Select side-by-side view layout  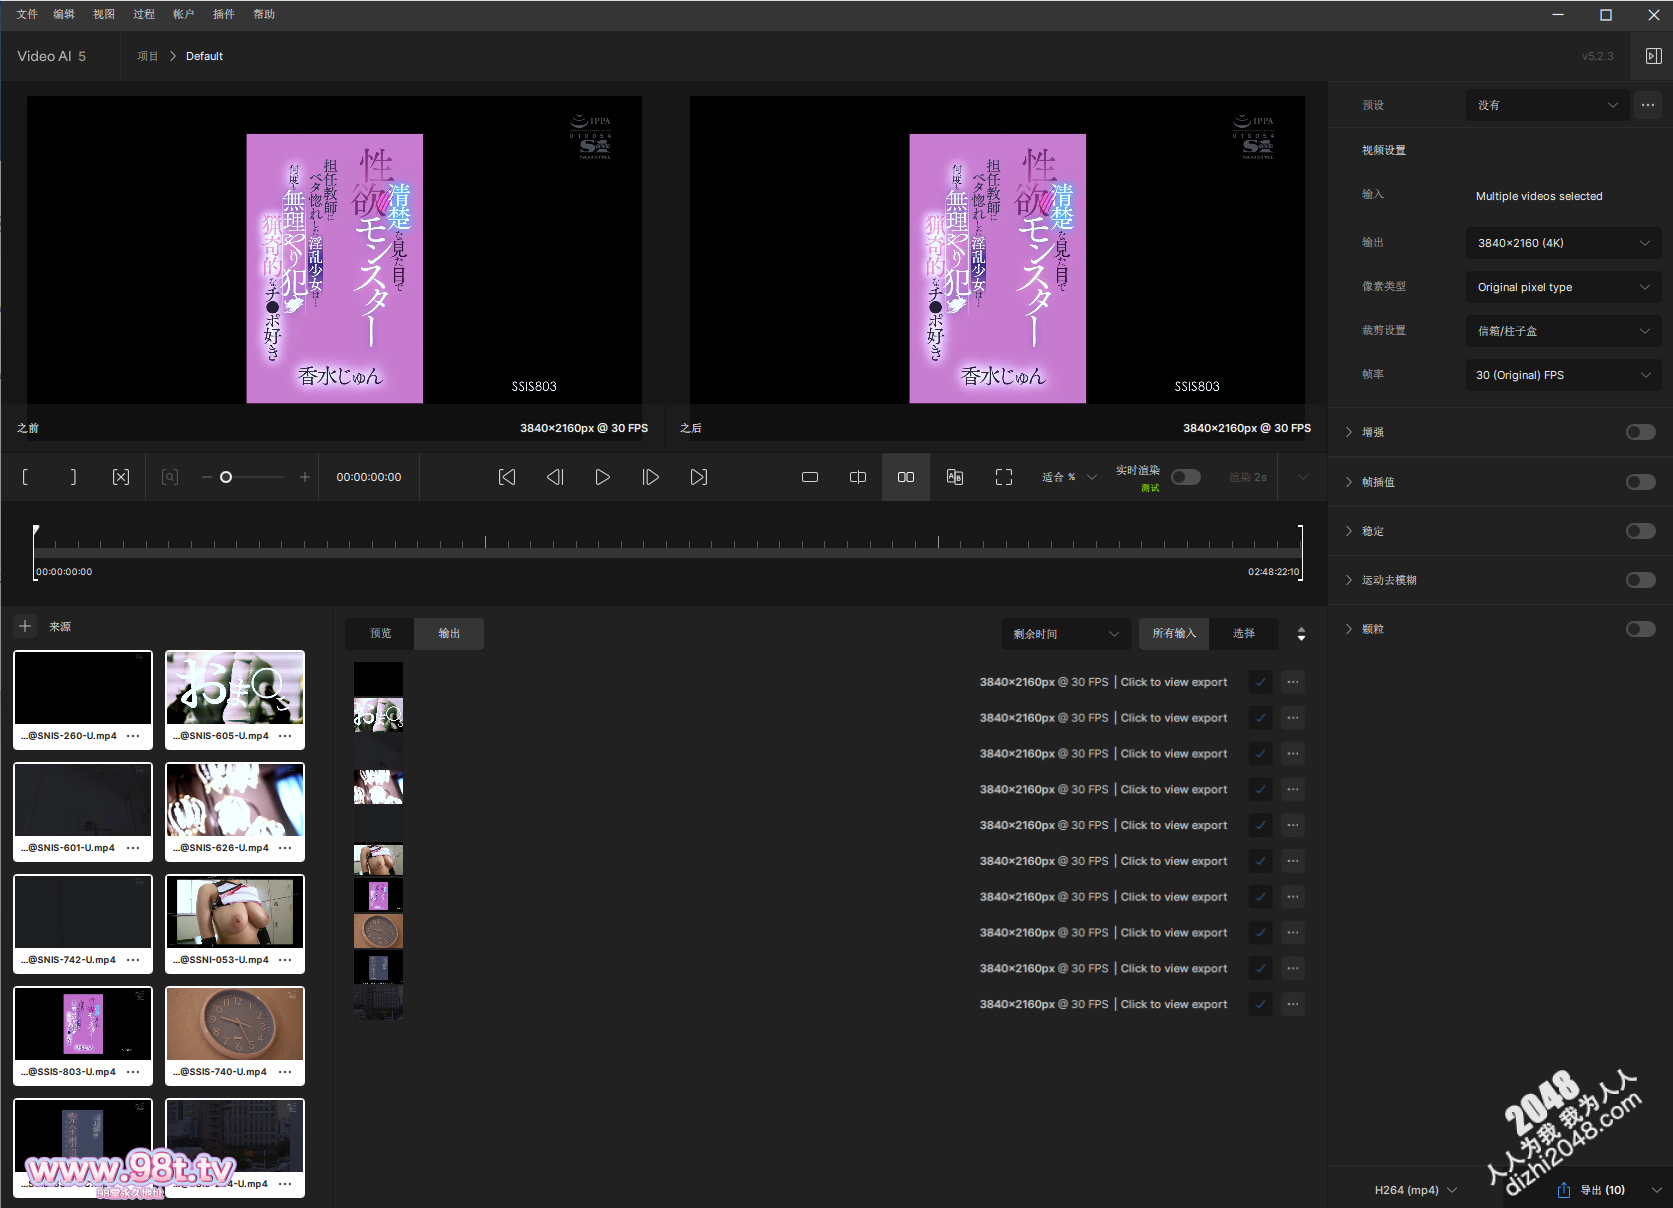pyautogui.click(x=906, y=477)
